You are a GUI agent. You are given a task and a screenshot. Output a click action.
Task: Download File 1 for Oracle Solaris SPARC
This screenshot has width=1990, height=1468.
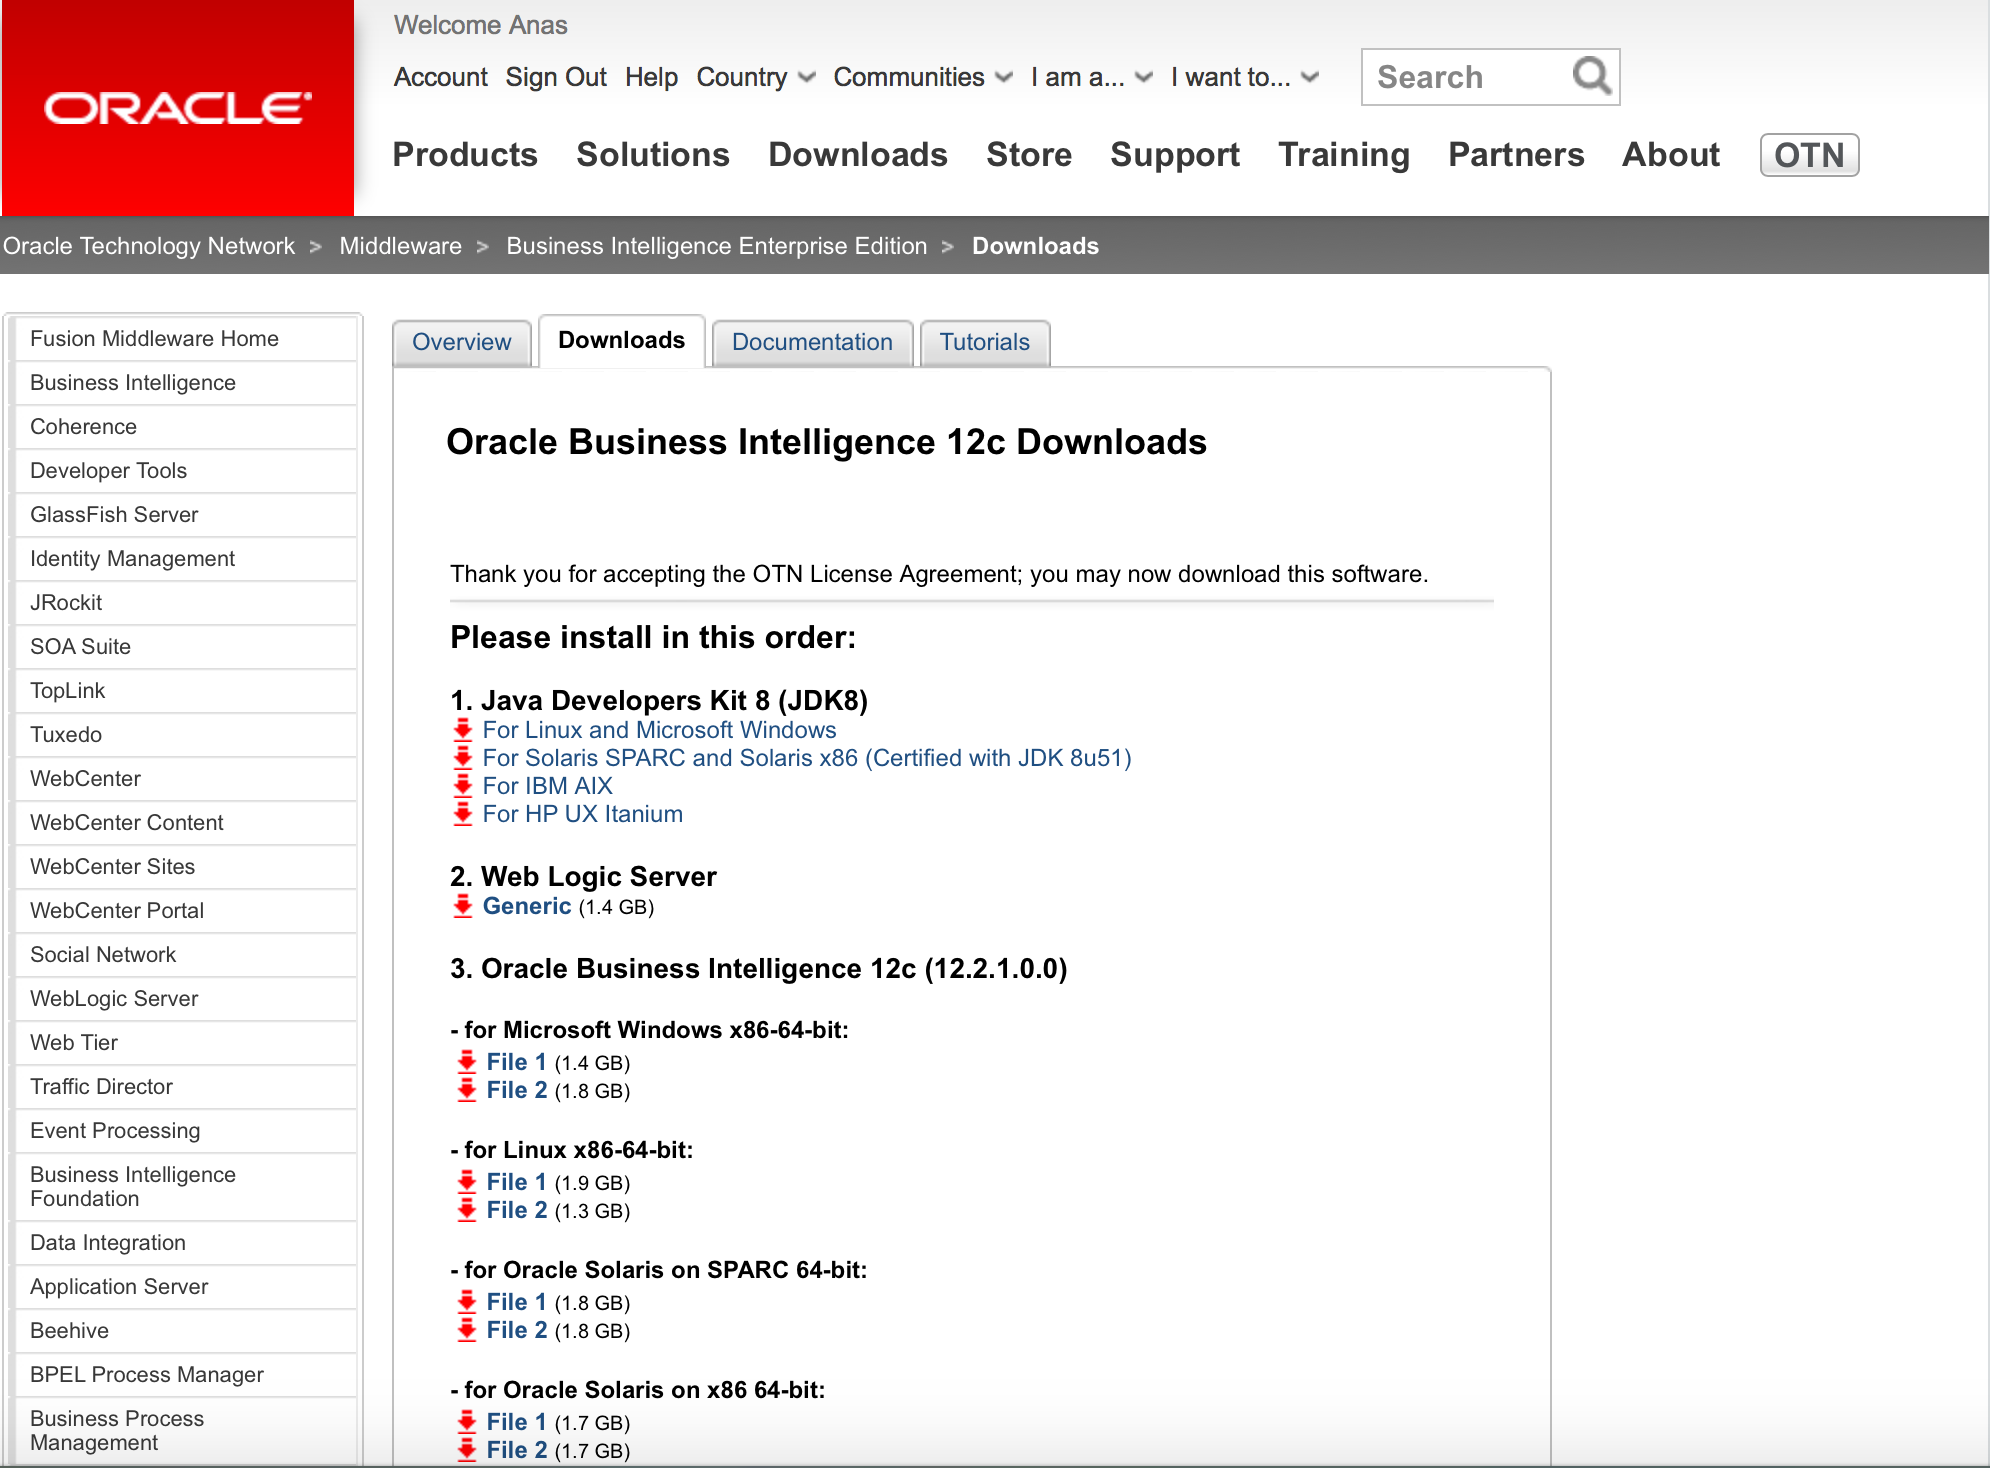coord(516,1302)
